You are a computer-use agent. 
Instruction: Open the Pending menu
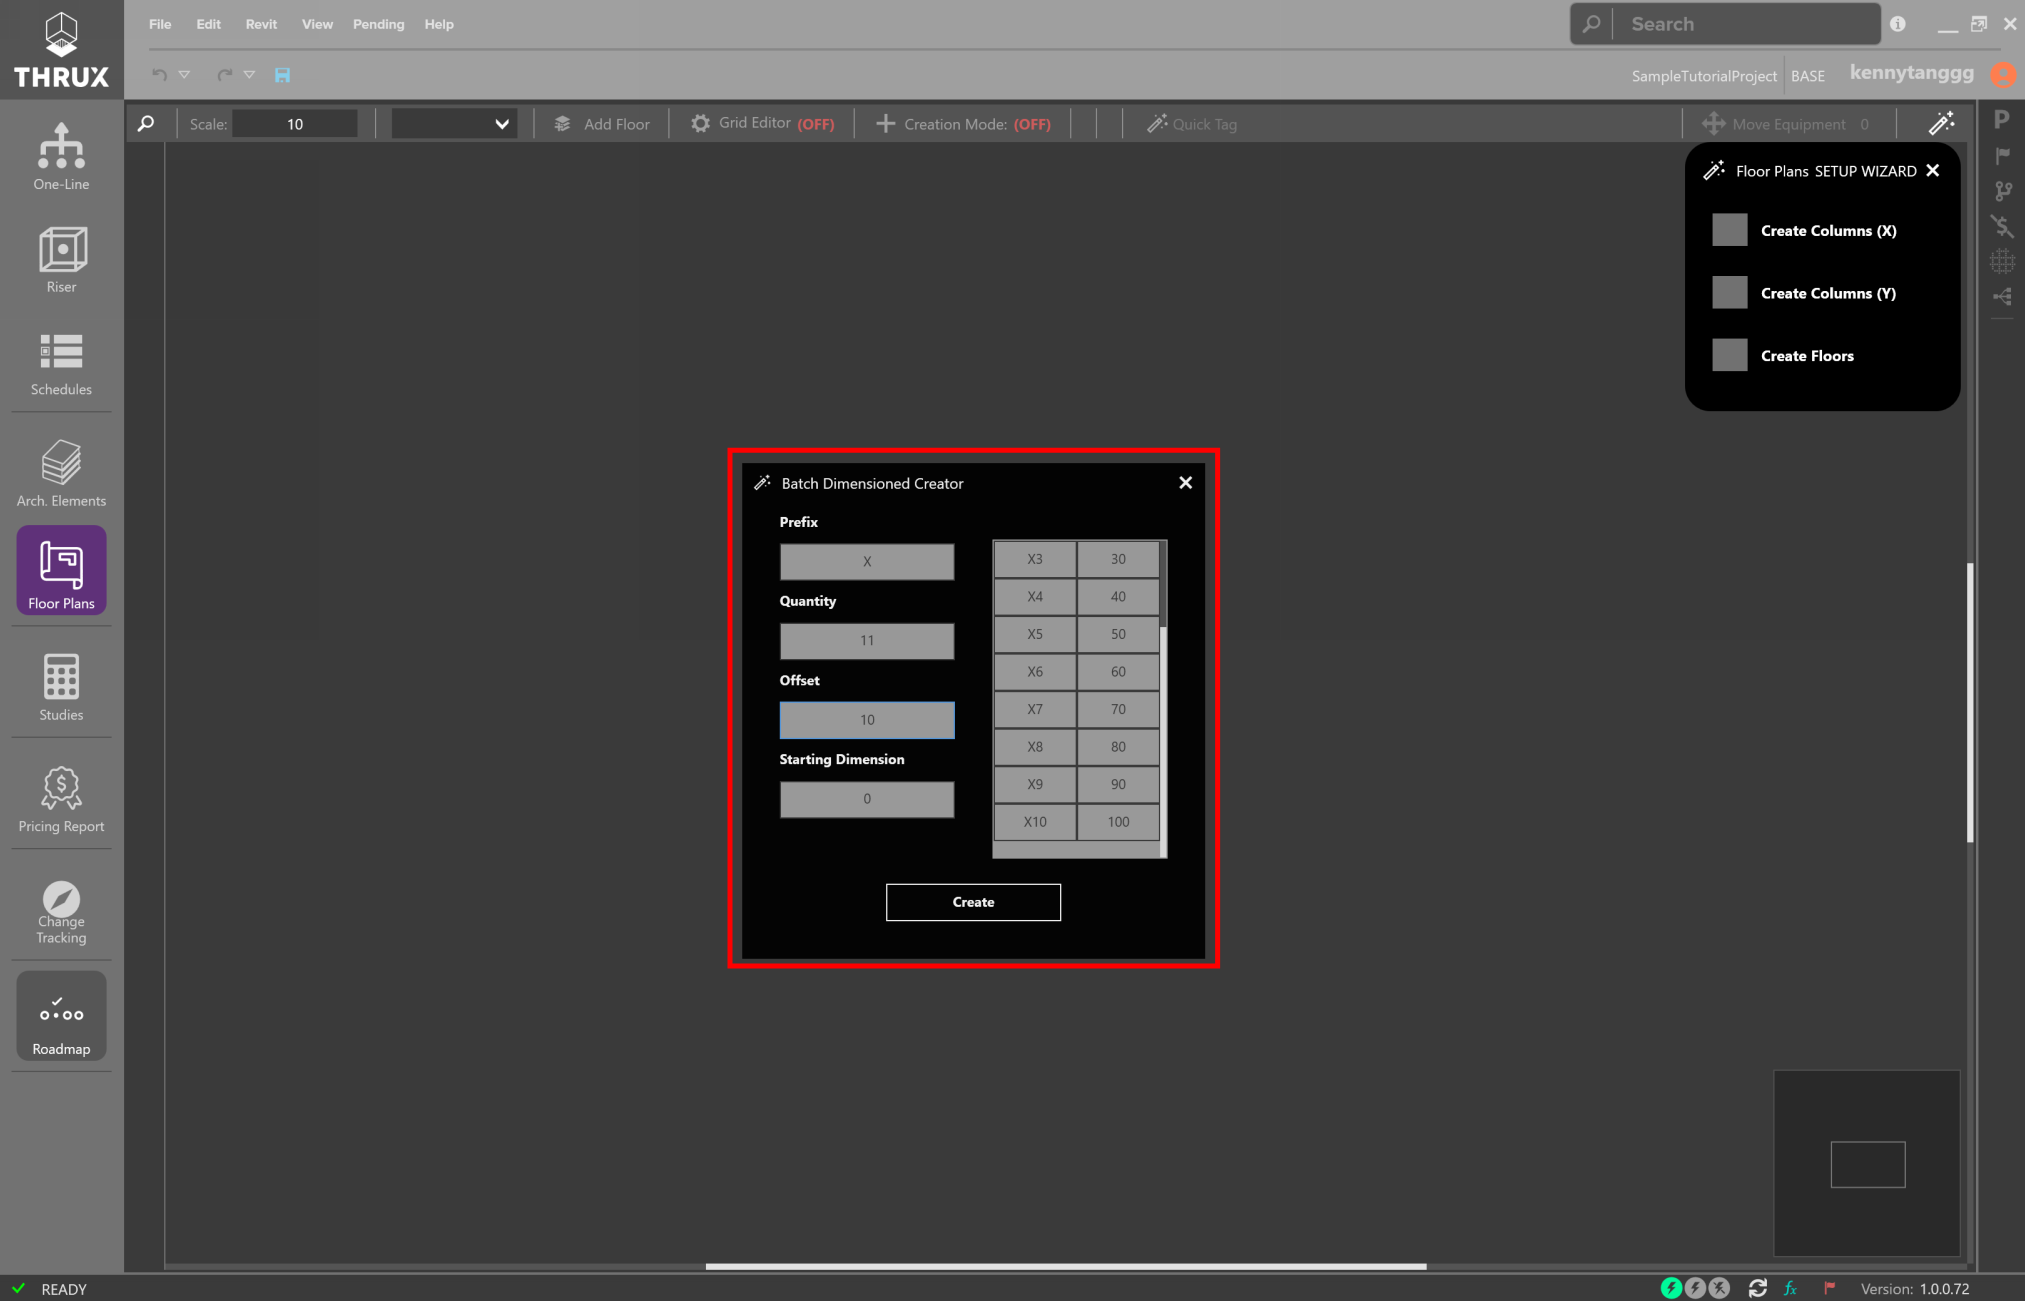click(378, 24)
